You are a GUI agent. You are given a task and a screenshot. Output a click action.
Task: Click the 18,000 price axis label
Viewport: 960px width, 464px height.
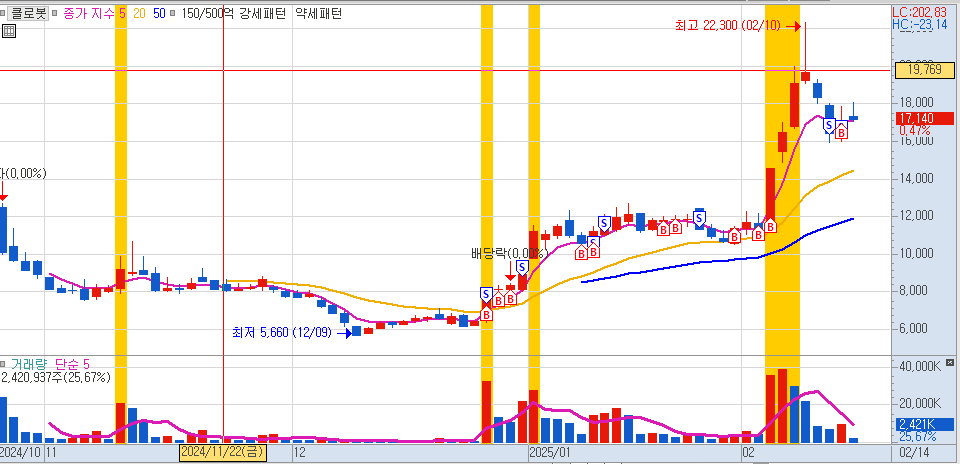[916, 102]
